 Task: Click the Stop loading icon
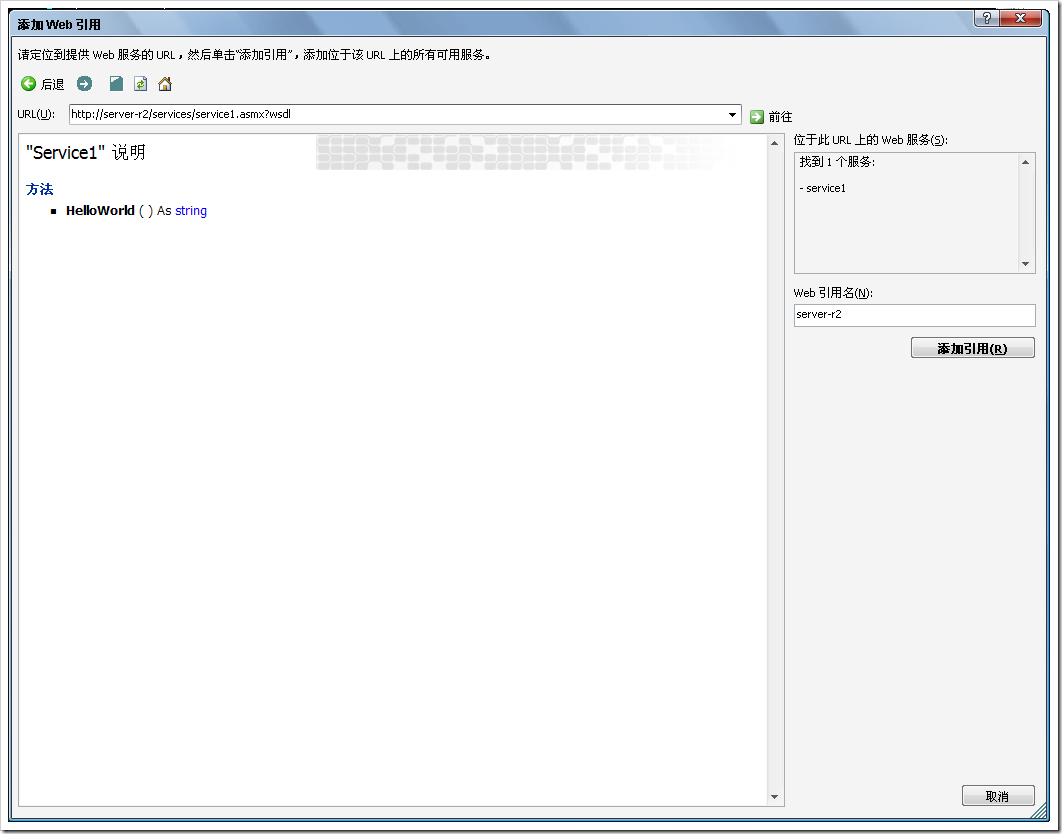(x=116, y=84)
